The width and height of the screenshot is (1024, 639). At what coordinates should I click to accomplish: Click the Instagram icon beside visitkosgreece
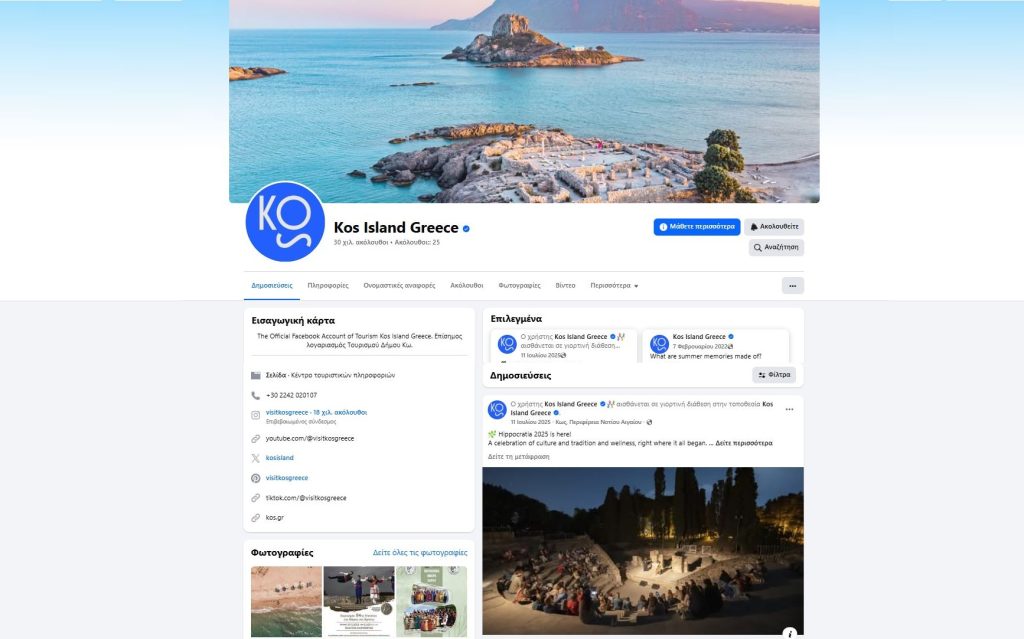coord(256,415)
